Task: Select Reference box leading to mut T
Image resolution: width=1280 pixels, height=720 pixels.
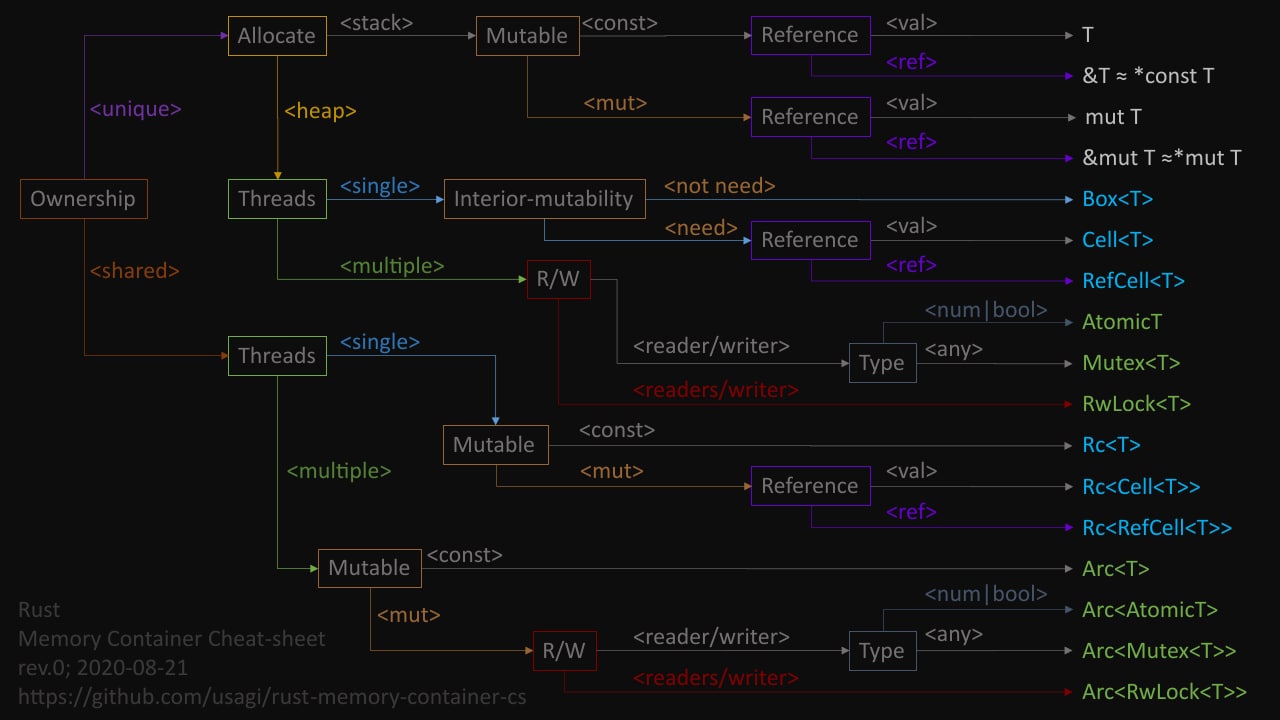Action: pyautogui.click(x=810, y=117)
